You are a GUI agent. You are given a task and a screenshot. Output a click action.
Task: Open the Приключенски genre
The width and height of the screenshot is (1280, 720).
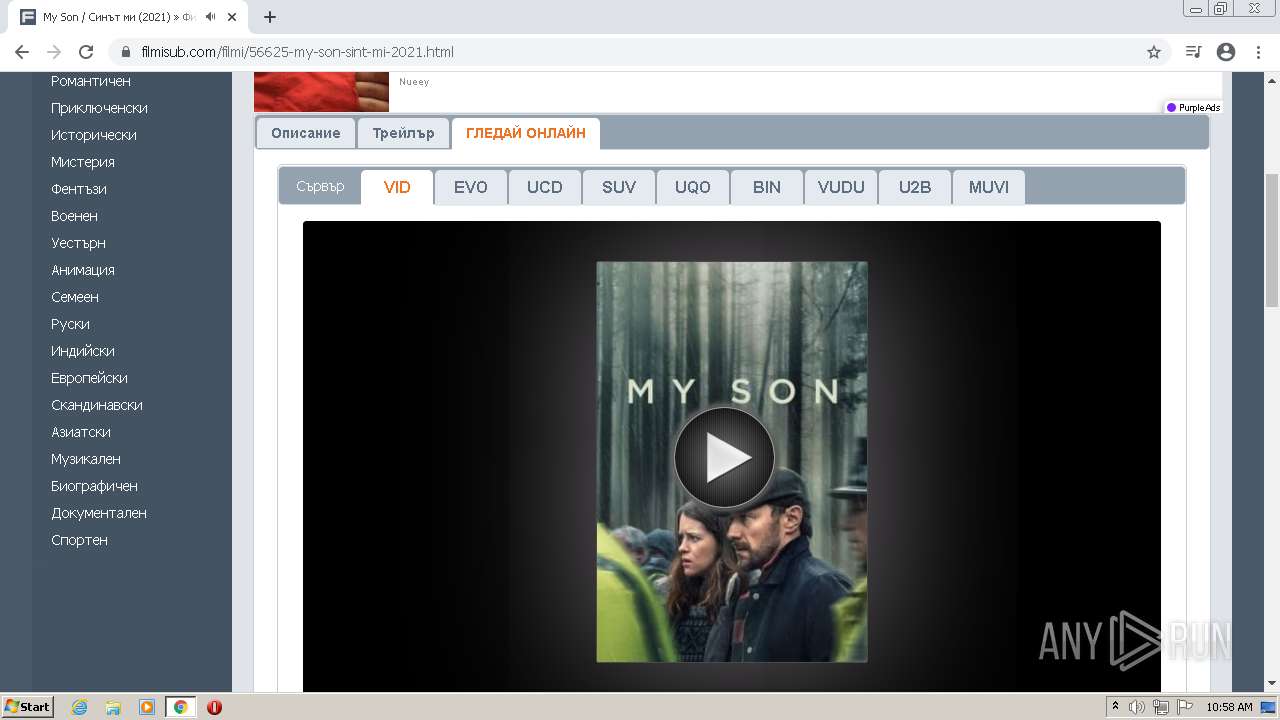point(99,108)
